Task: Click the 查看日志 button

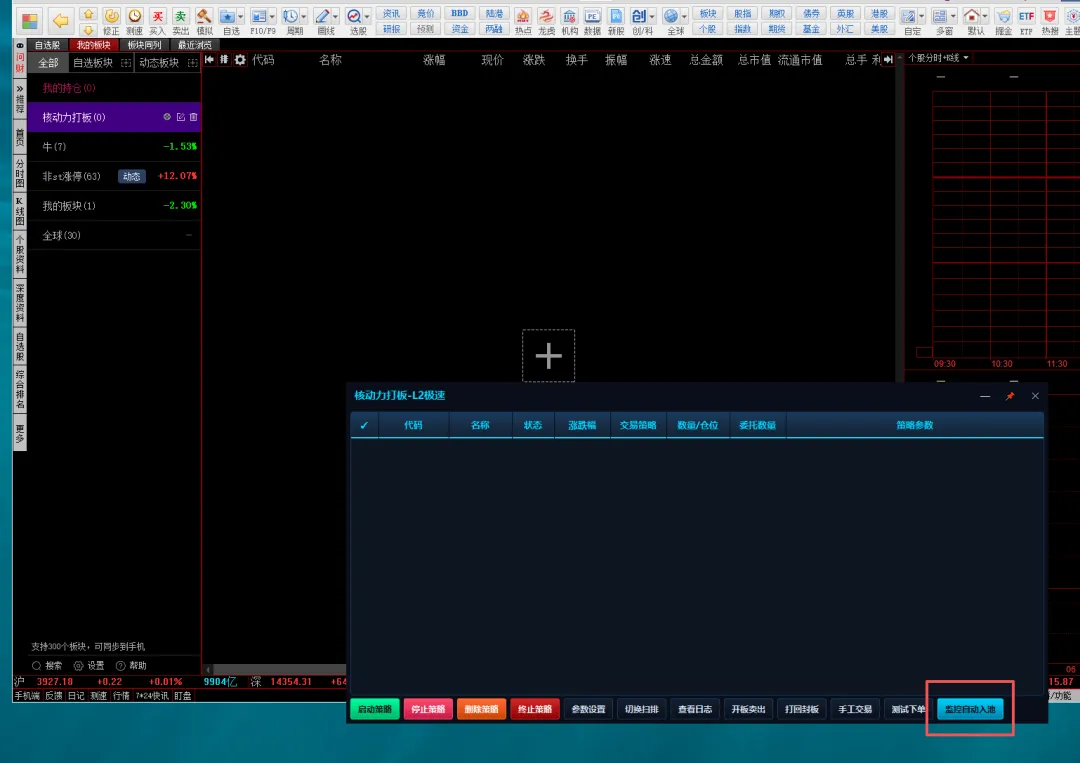Action: pyautogui.click(x=695, y=709)
